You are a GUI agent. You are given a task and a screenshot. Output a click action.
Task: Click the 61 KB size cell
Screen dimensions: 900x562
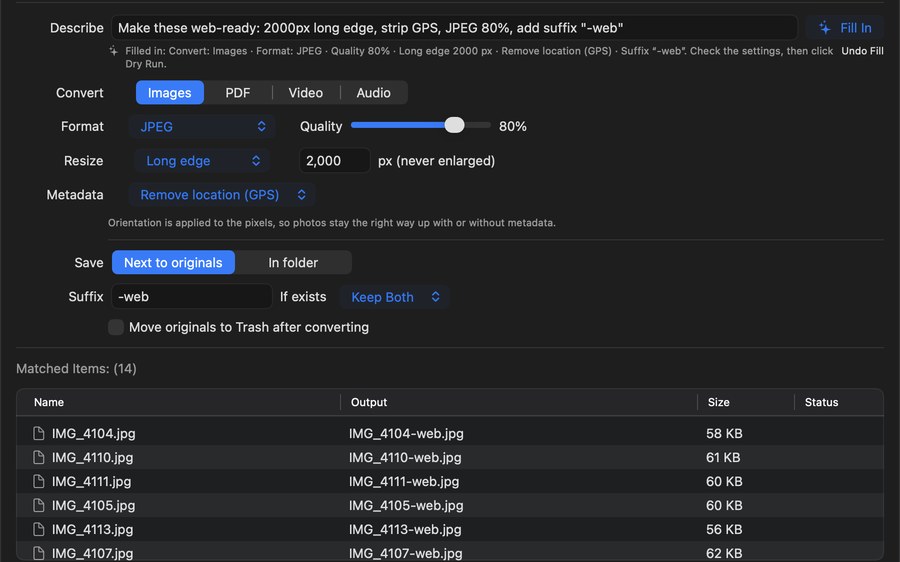coord(723,458)
